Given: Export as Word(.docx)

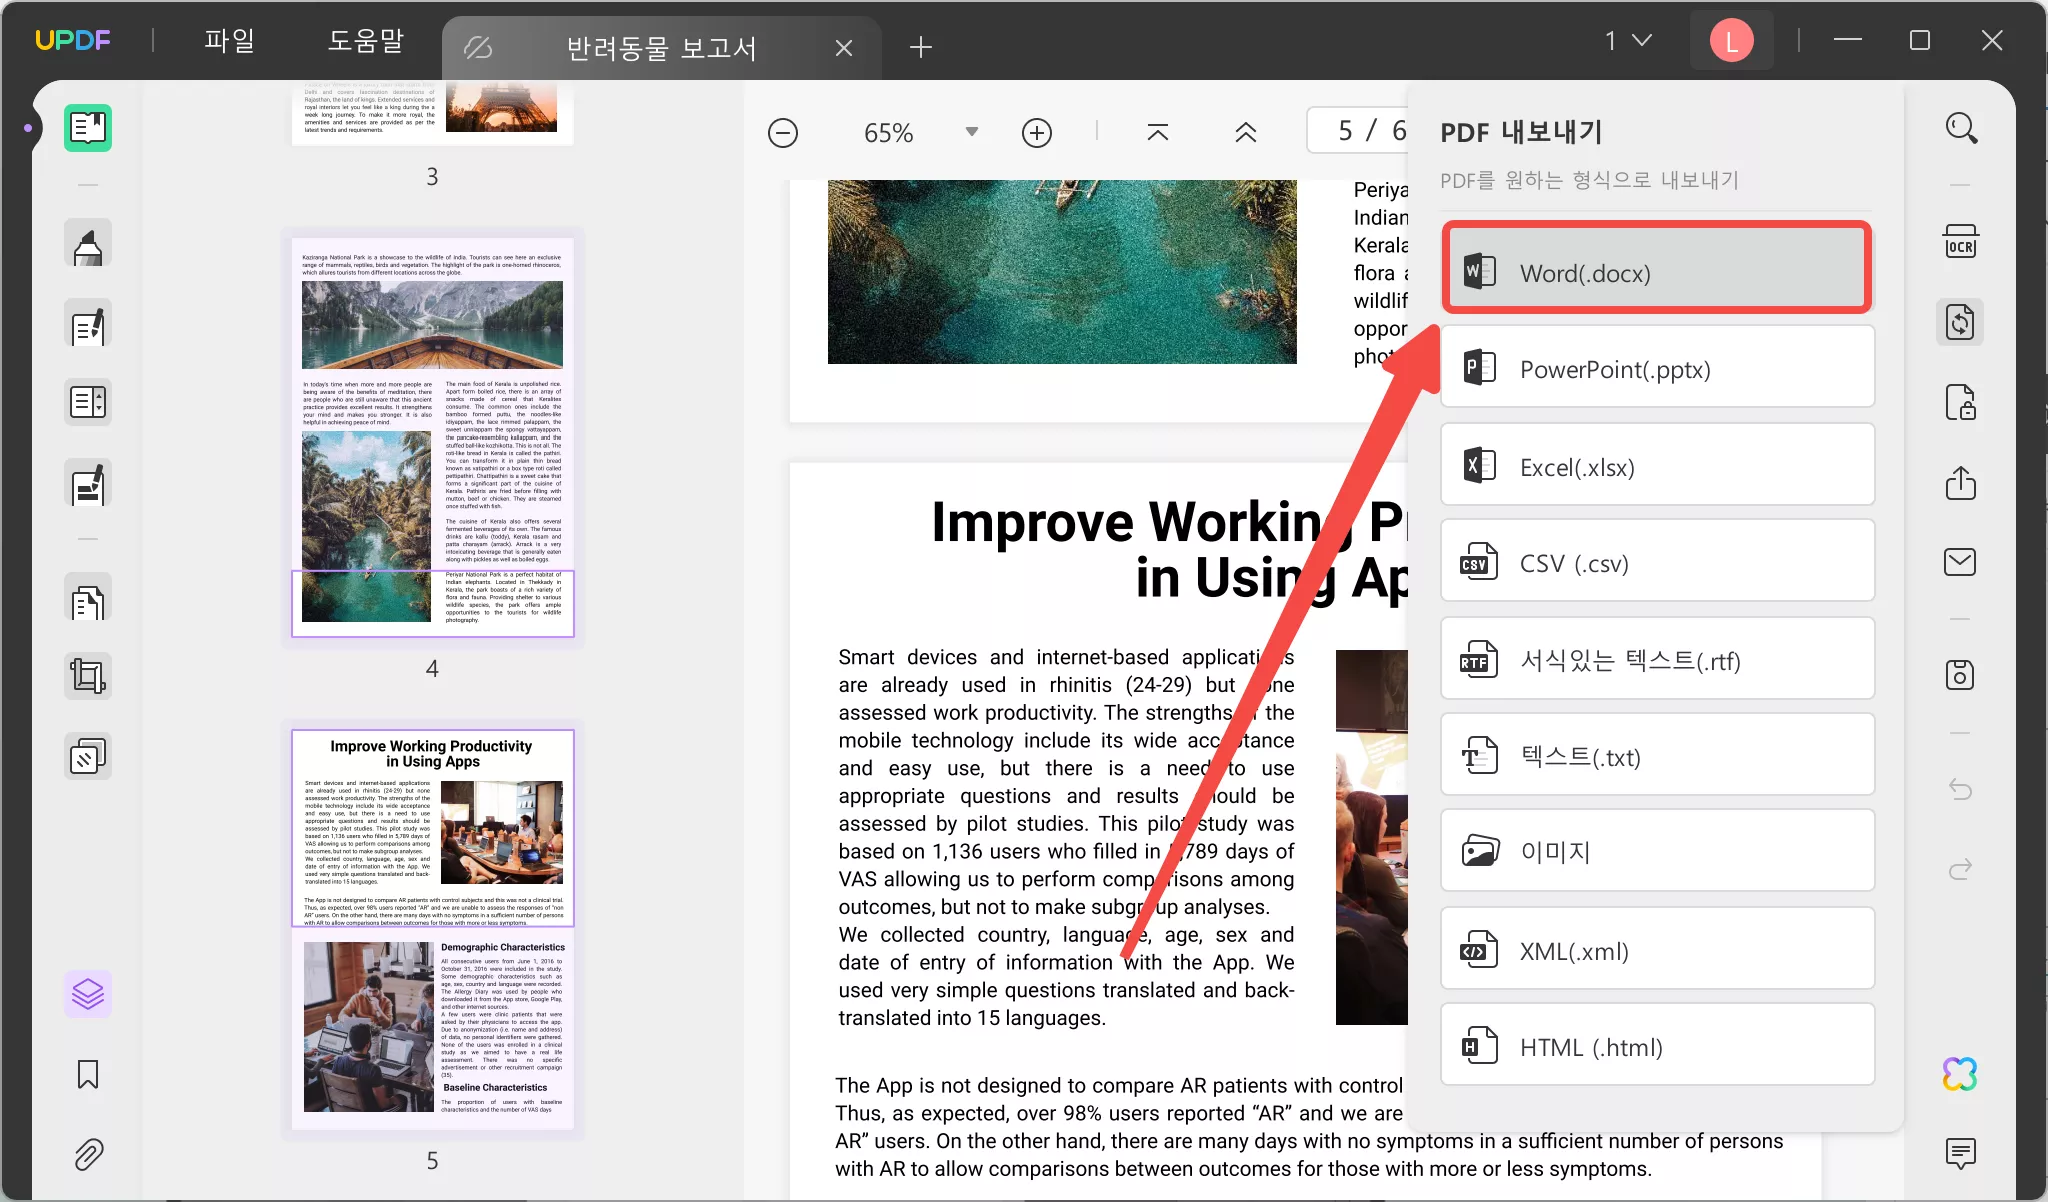Looking at the screenshot, I should coord(1657,268).
